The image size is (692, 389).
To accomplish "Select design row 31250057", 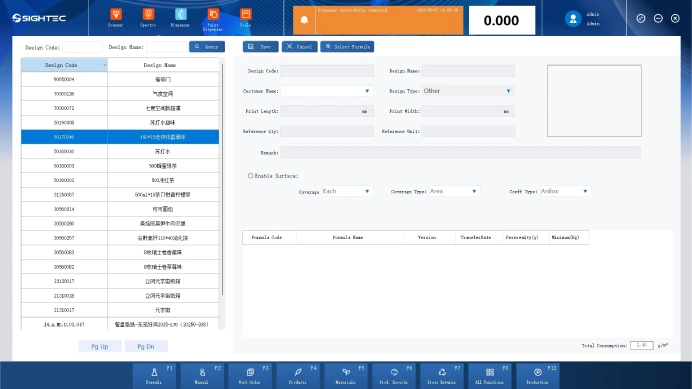I will tap(120, 195).
